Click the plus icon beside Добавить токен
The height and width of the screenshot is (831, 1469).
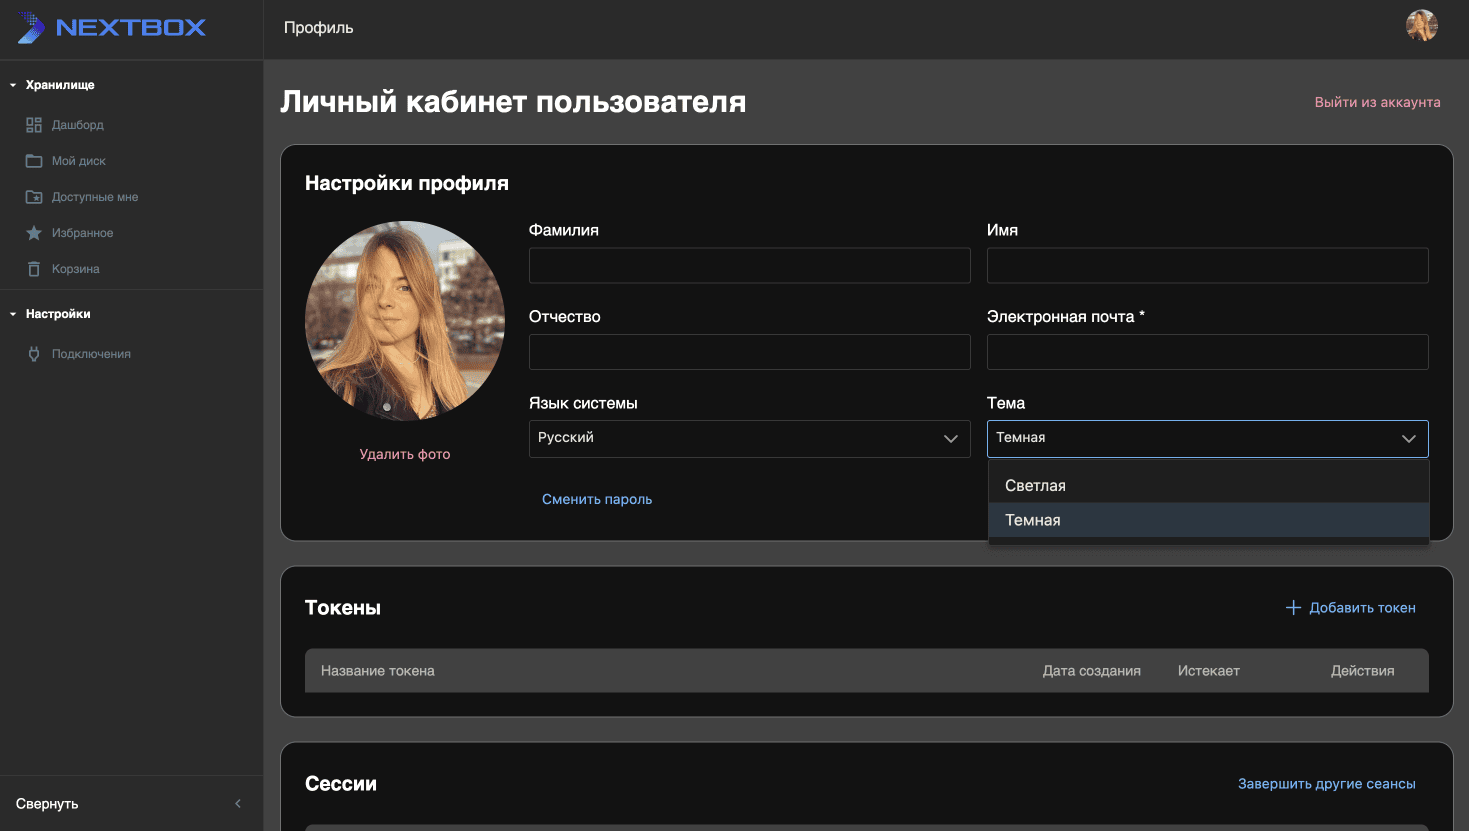1293,608
